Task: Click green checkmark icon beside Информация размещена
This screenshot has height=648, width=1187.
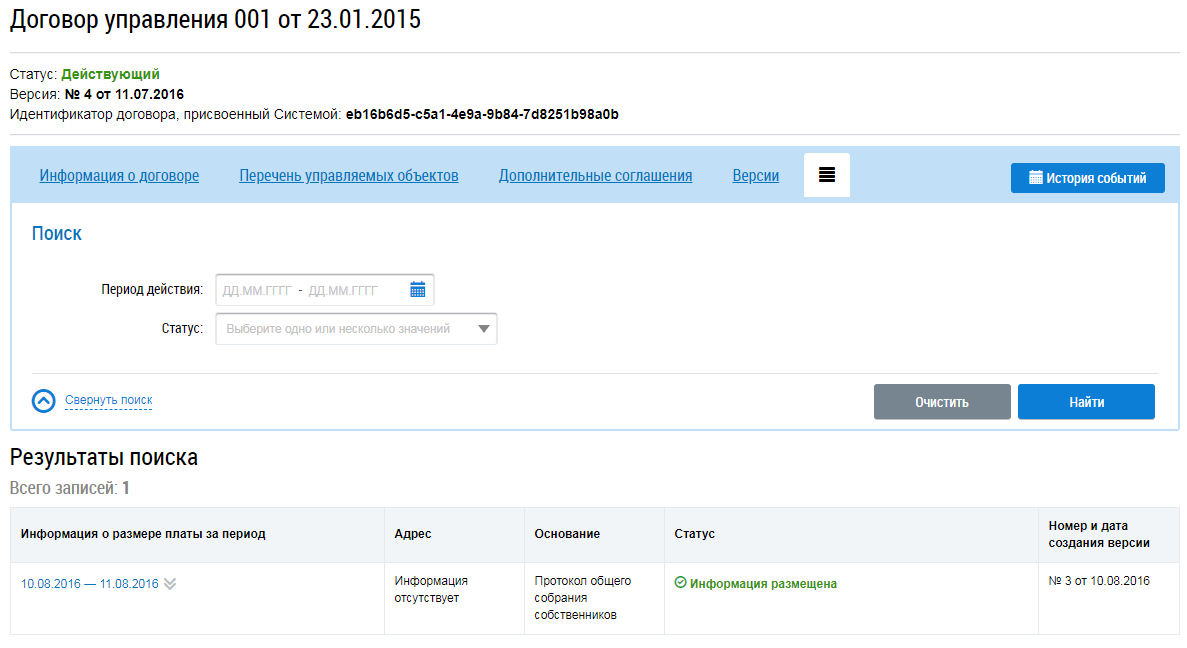Action: [680, 583]
